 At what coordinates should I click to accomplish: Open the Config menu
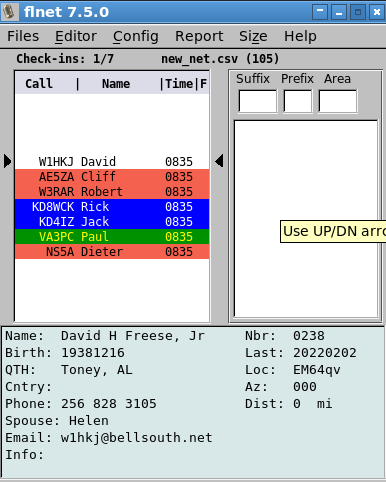pyautogui.click(x=136, y=36)
